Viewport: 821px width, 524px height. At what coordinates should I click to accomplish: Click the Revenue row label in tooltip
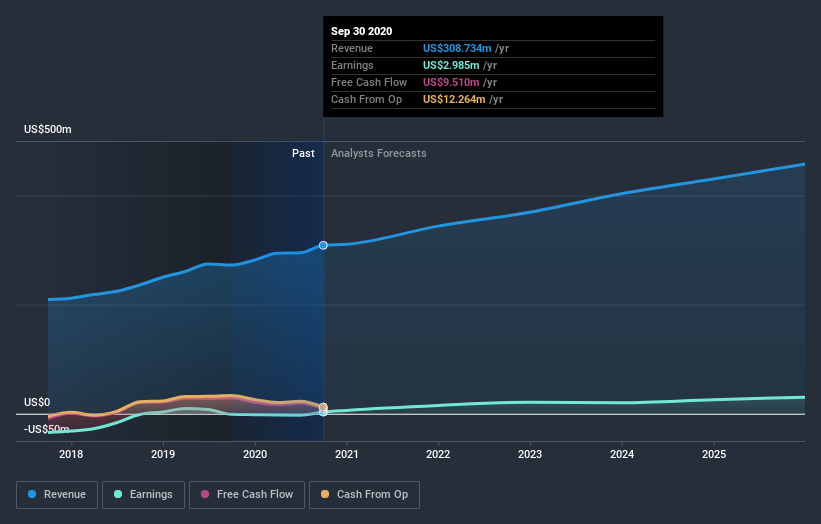352,48
